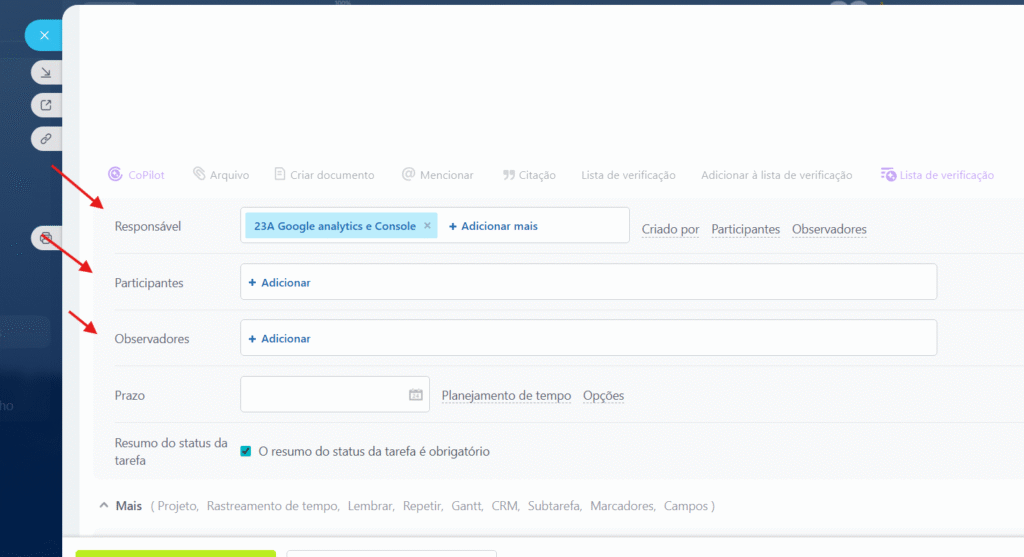Open the Opções link beside the deadline
Screen dimensions: 1024x557
coord(603,396)
